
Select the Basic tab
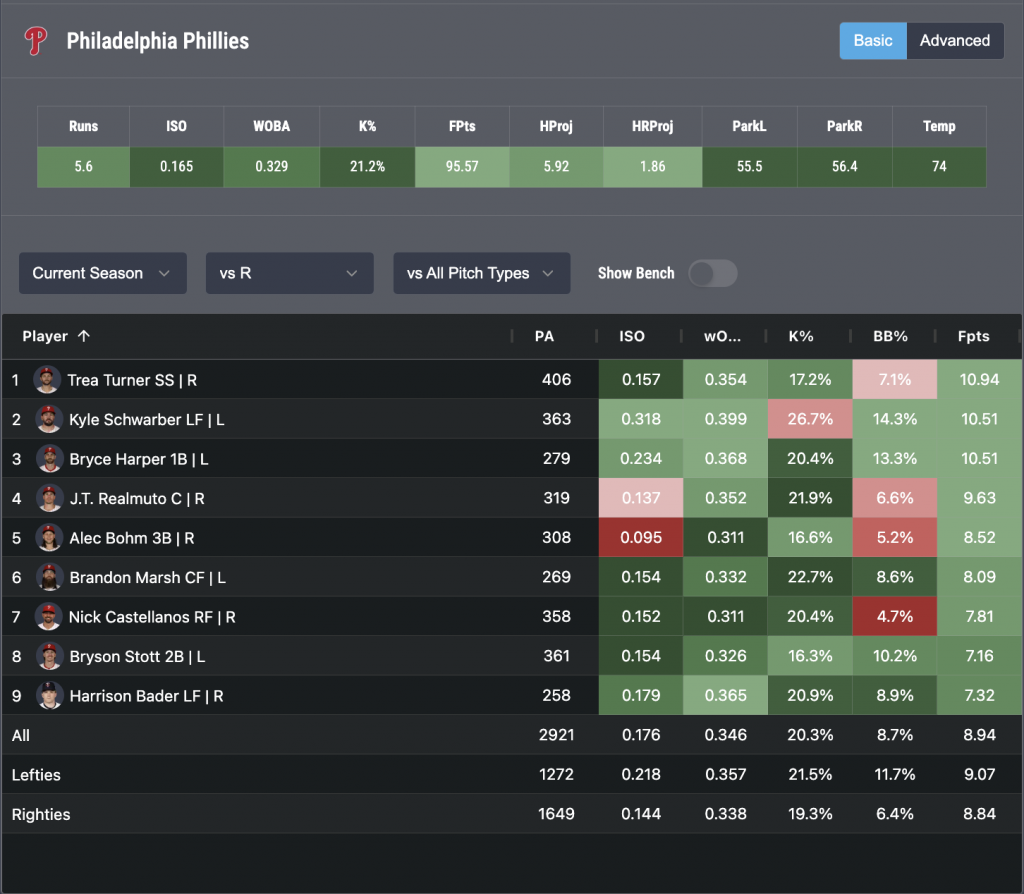coord(872,41)
